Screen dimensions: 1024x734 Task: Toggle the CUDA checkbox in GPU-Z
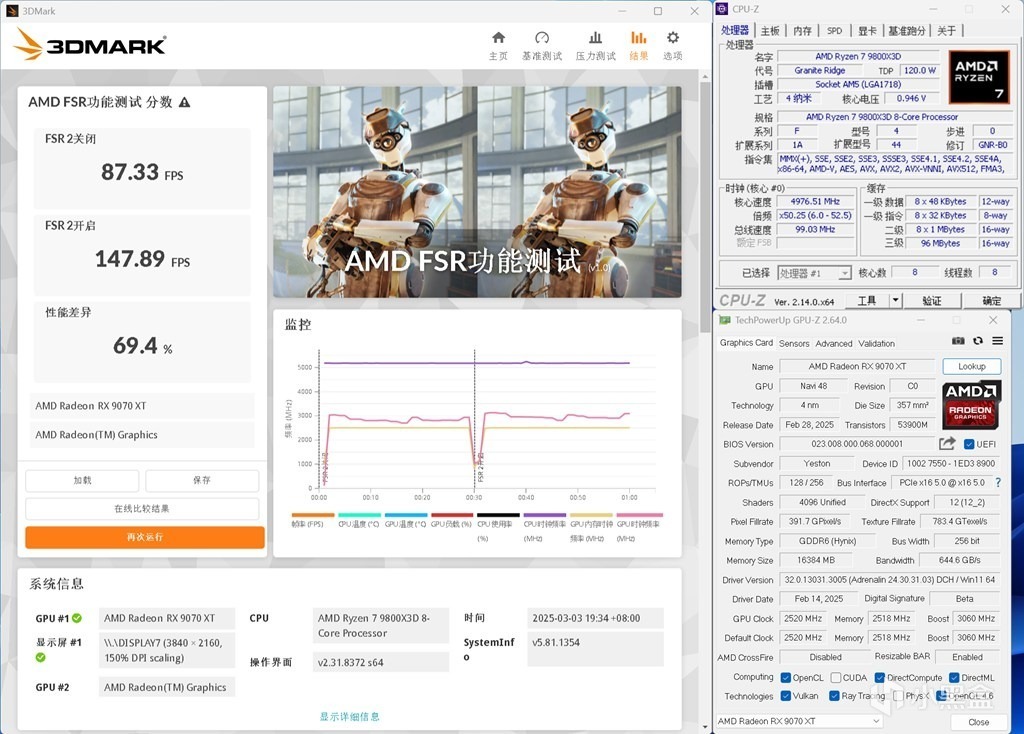(836, 677)
